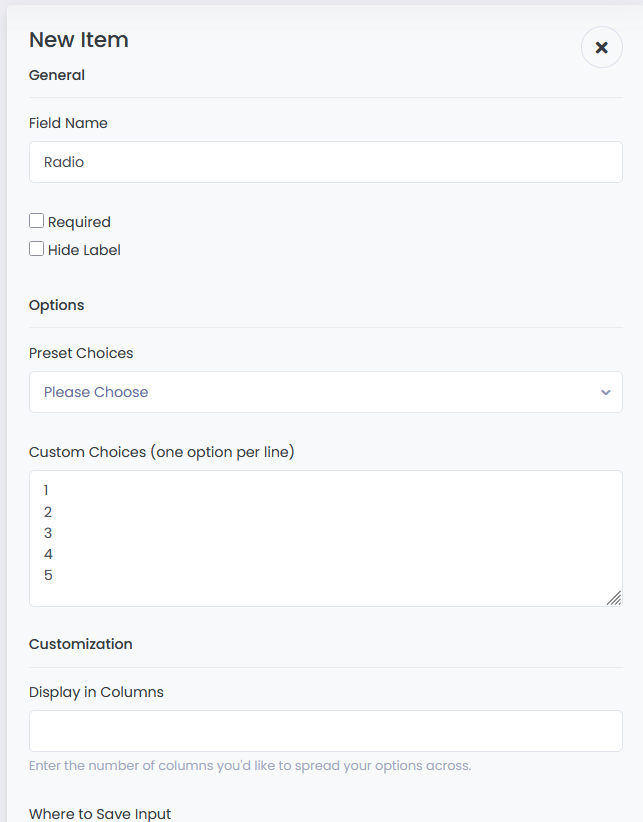The height and width of the screenshot is (822, 643).
Task: Click the Required label text
Action: (79, 222)
